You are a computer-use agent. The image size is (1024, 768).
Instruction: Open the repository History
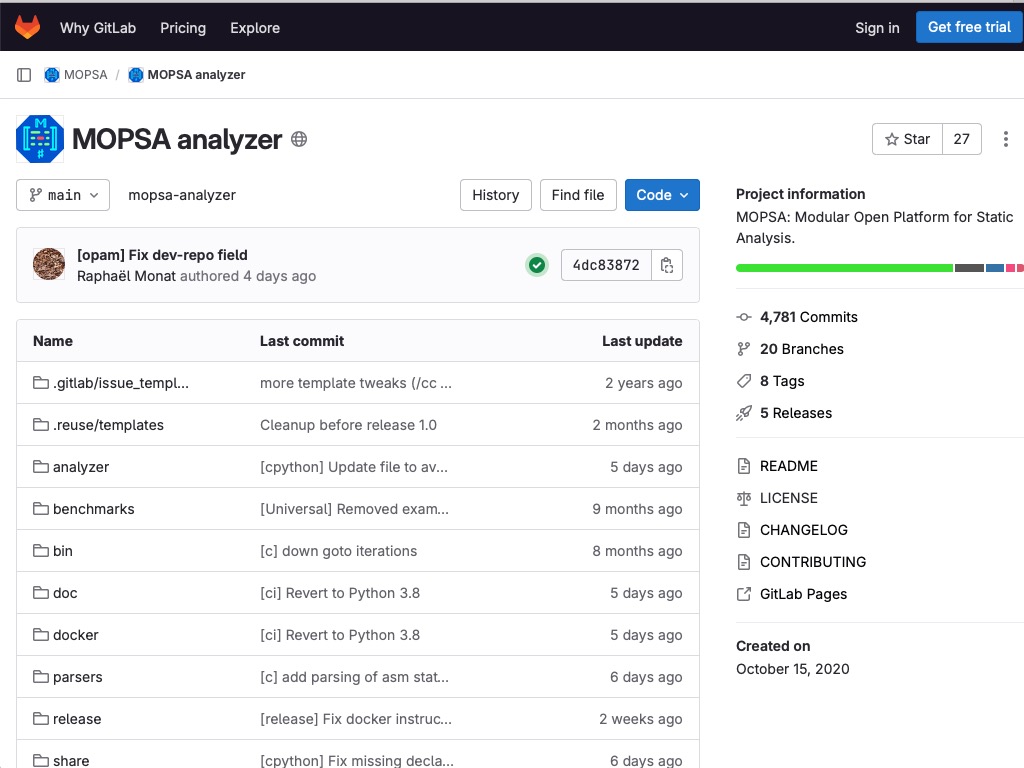click(x=495, y=195)
